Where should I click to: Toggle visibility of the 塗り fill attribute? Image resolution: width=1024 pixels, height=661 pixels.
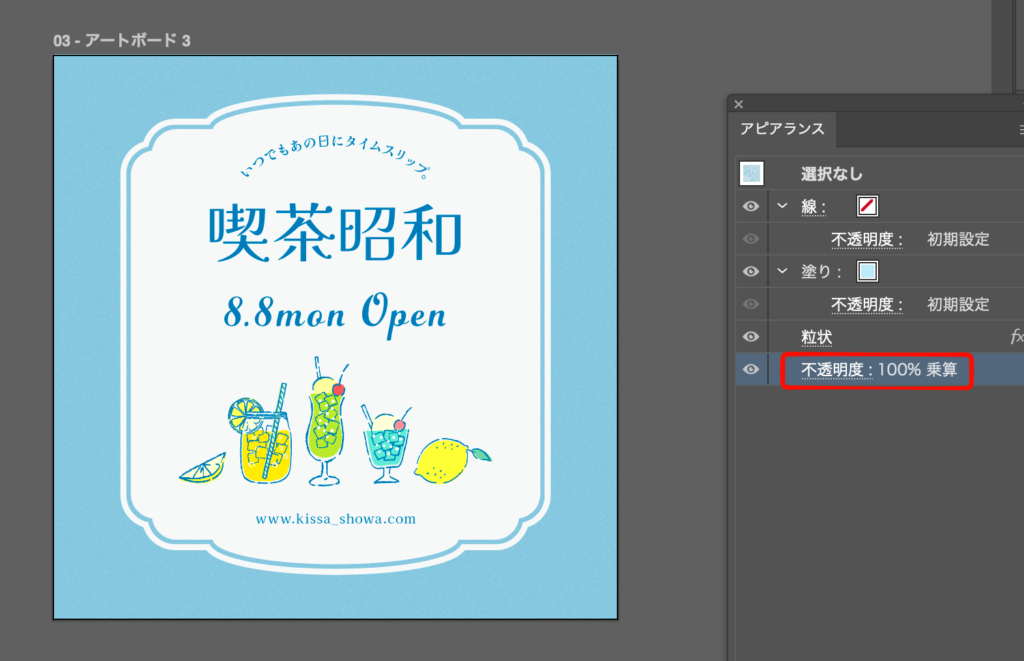click(x=751, y=271)
